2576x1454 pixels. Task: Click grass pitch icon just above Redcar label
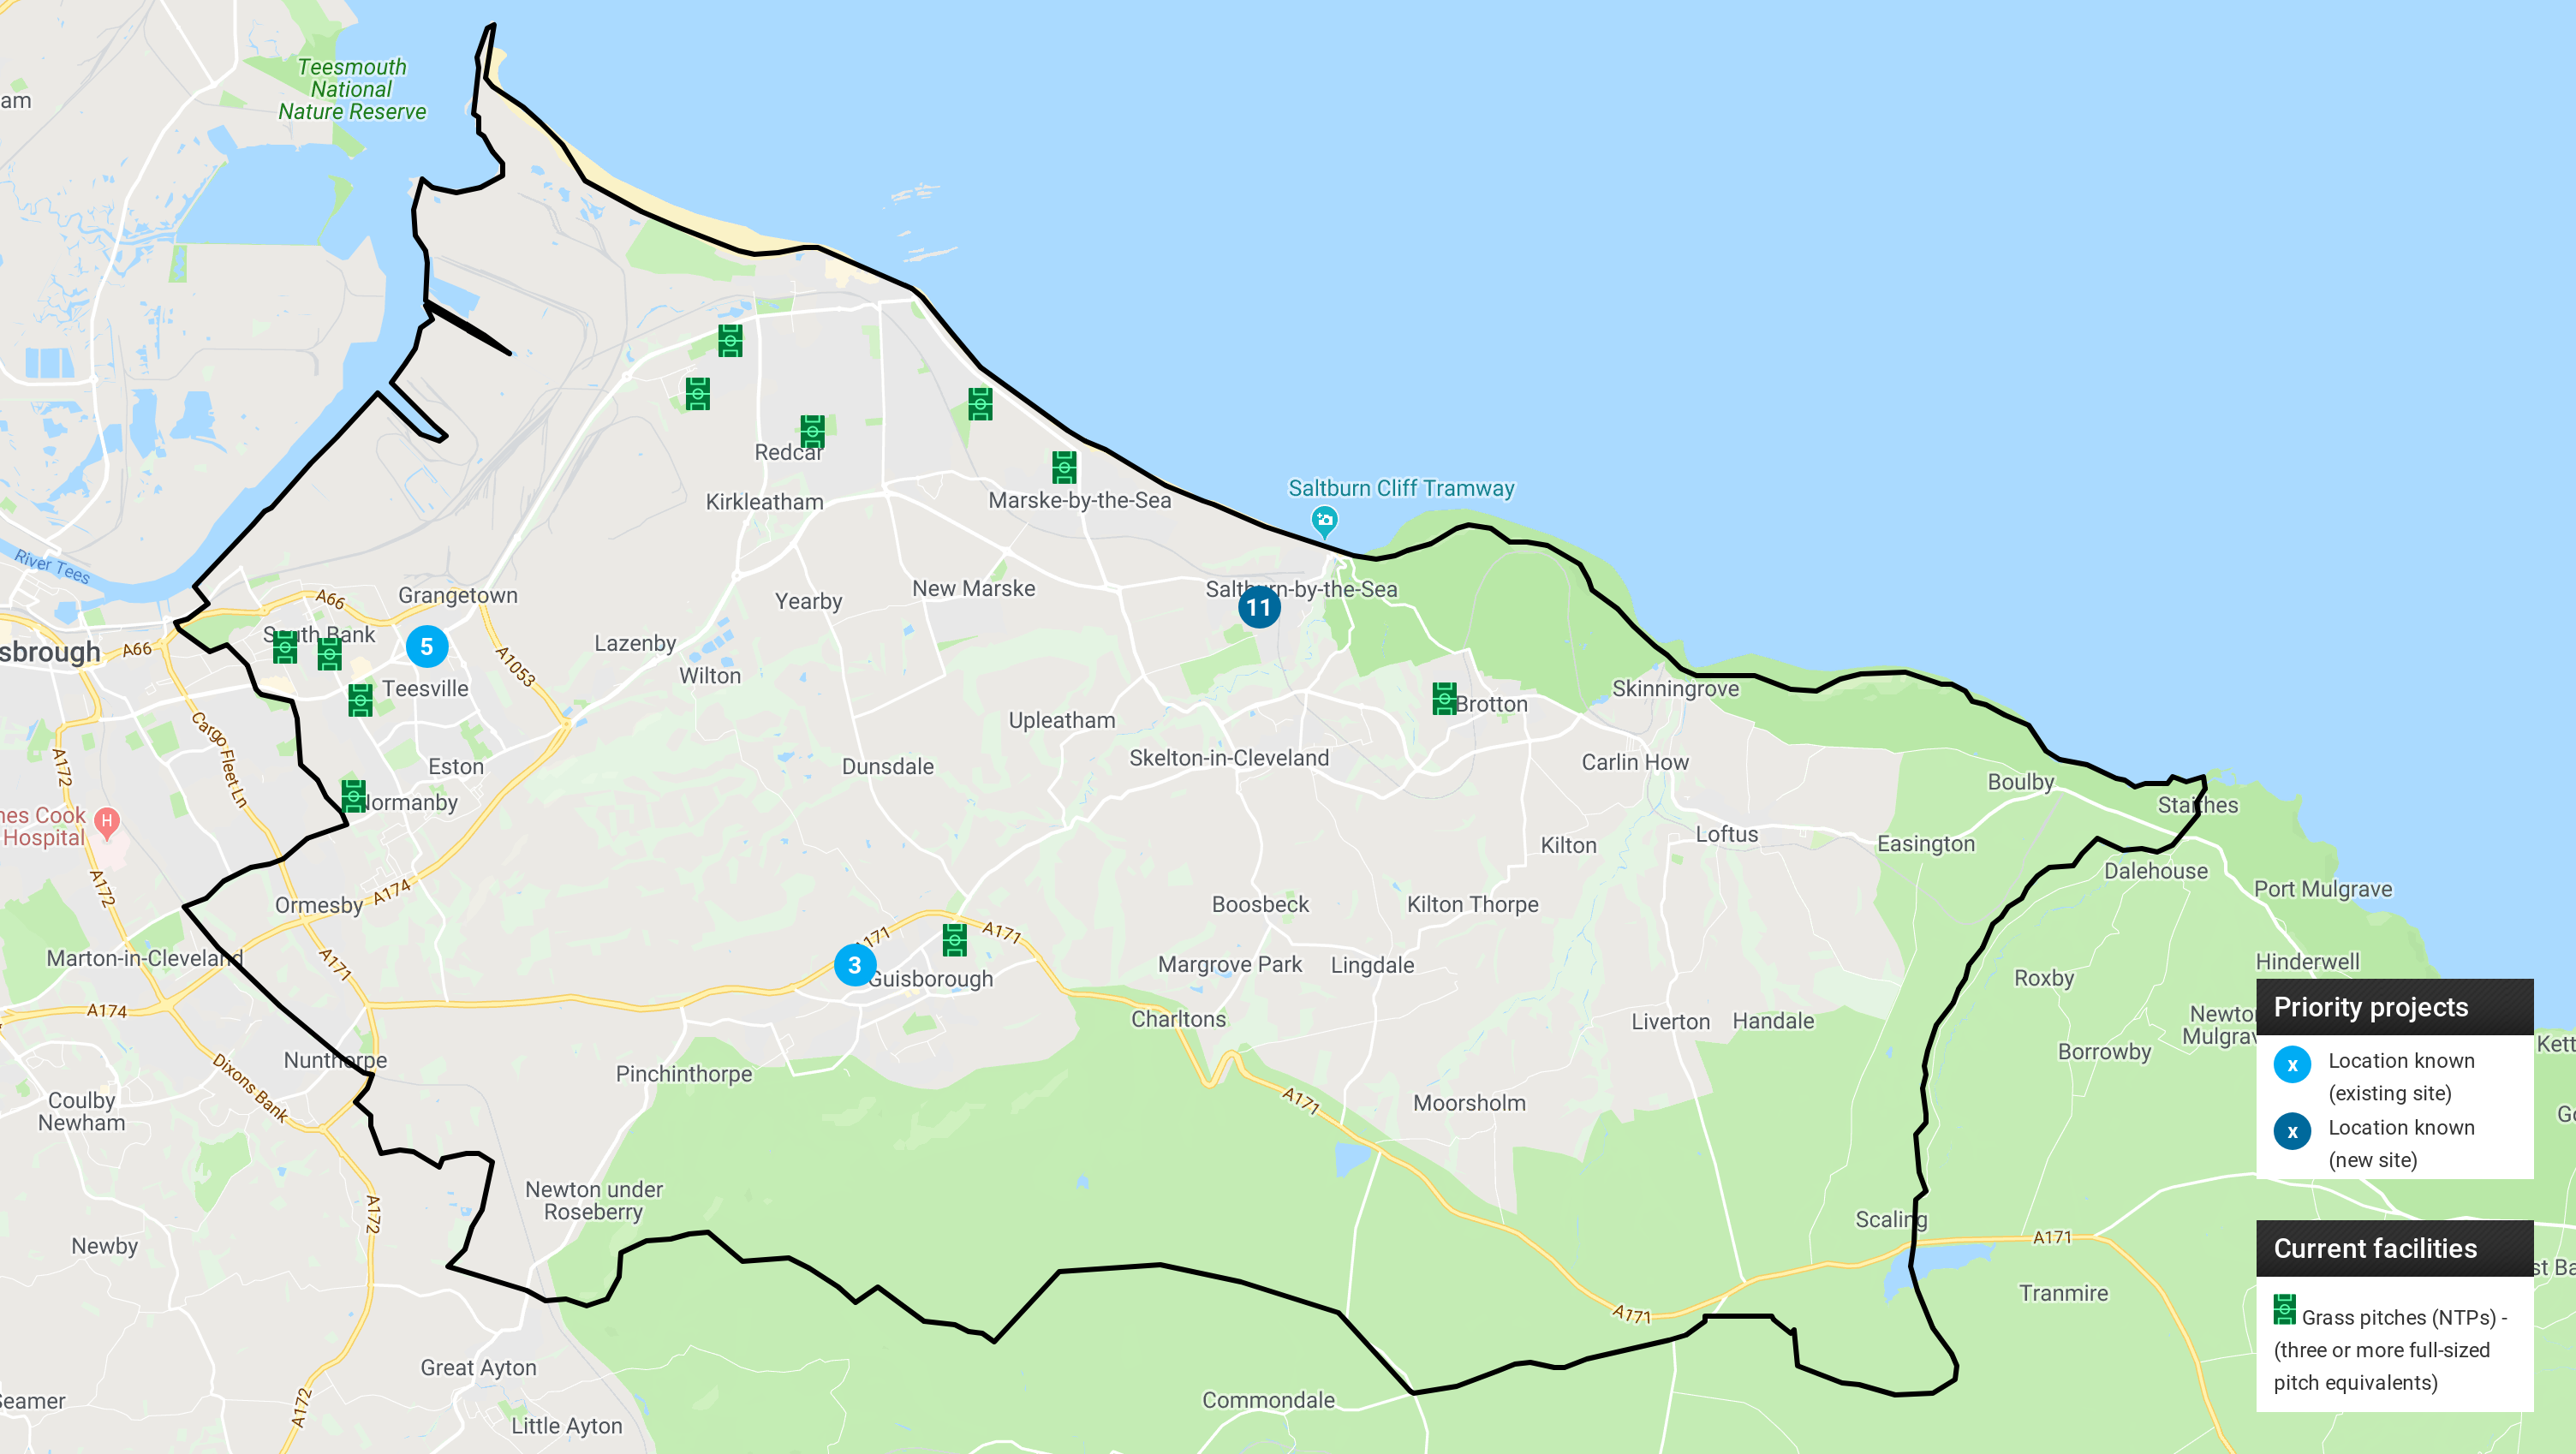pos(812,431)
